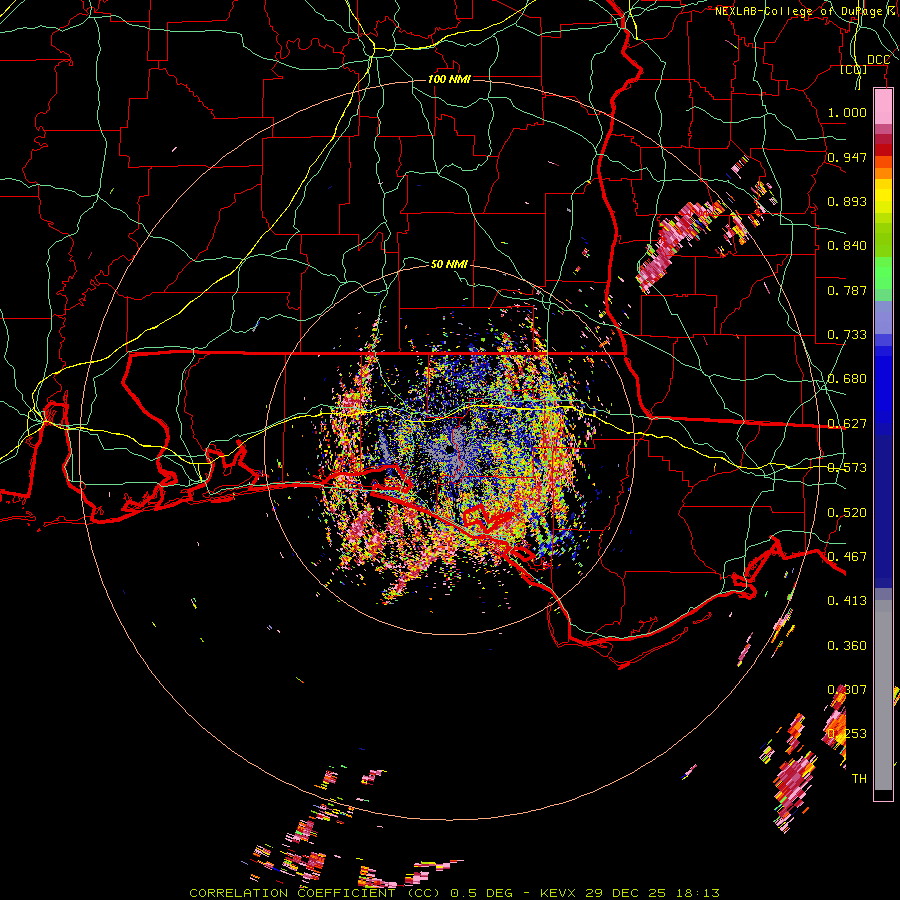Click the 100 NMI range ring label
The image size is (900, 900).
(x=449, y=79)
